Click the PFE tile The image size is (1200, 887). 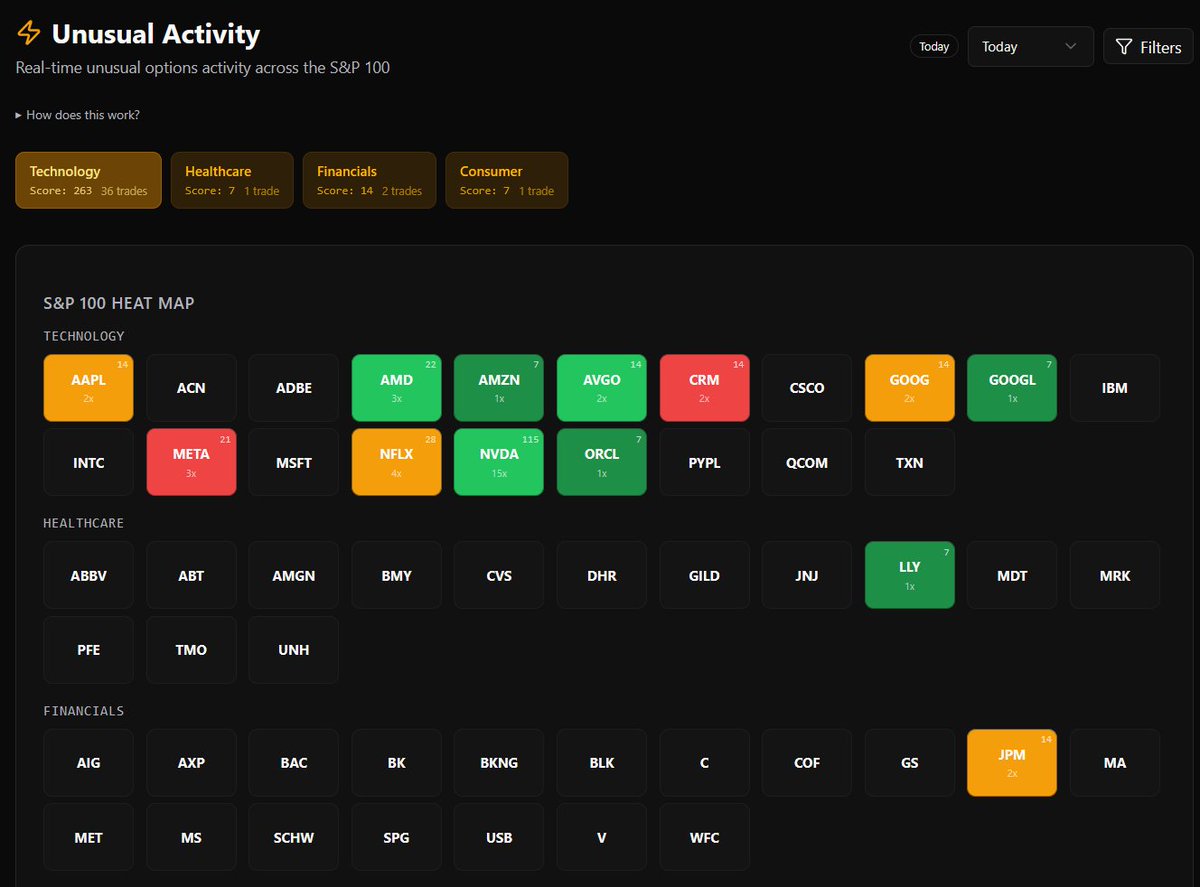89,650
